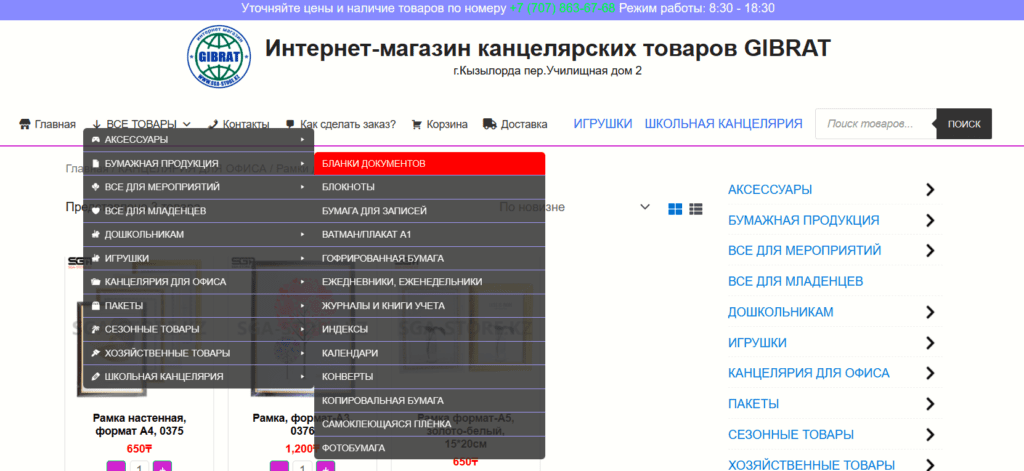This screenshot has width=1024, height=471.
Task: Go to Главная page link
Action: [x=48, y=124]
